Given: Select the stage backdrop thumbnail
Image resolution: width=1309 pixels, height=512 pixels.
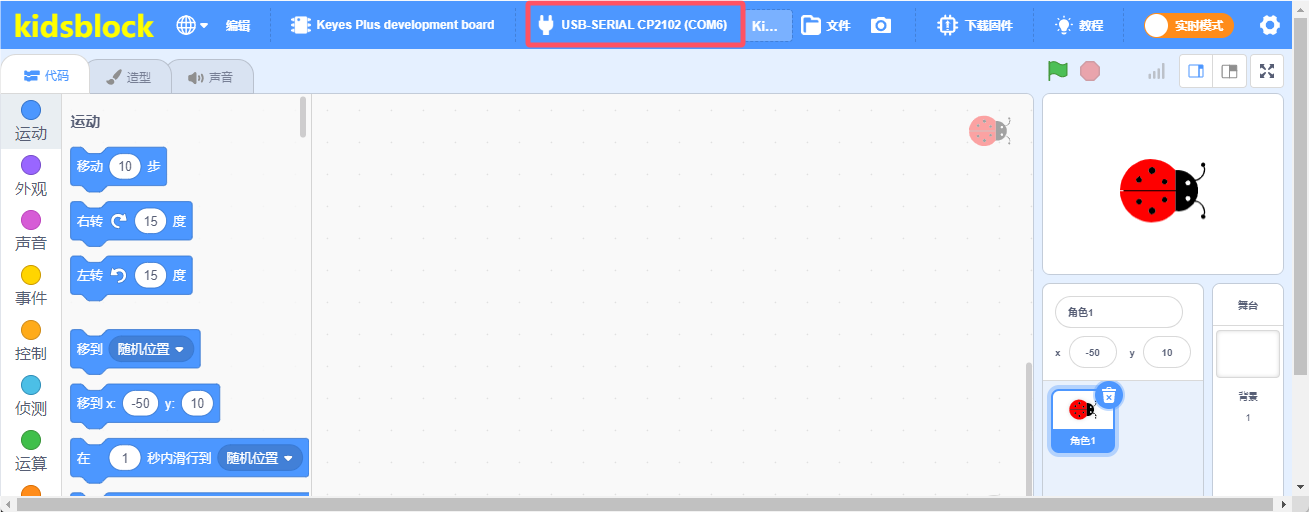Looking at the screenshot, I should [x=1247, y=354].
